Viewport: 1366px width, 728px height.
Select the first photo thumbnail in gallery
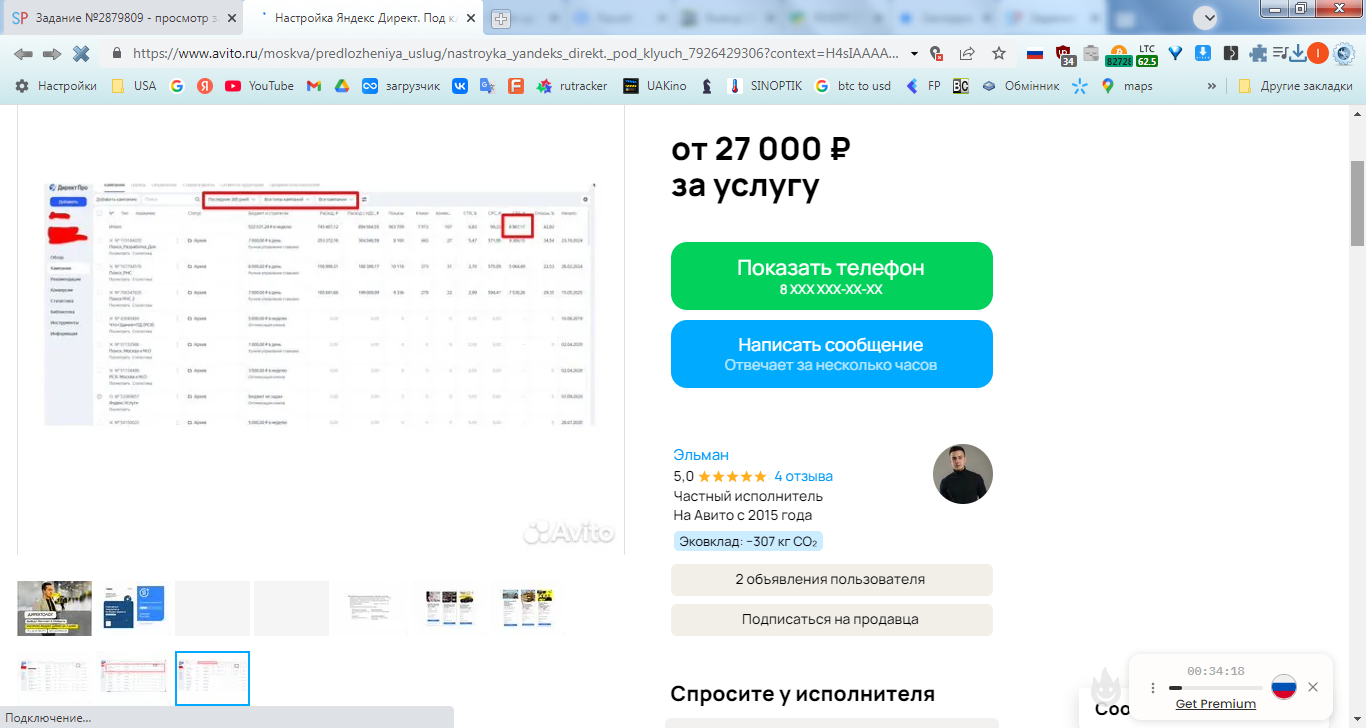tap(54, 608)
